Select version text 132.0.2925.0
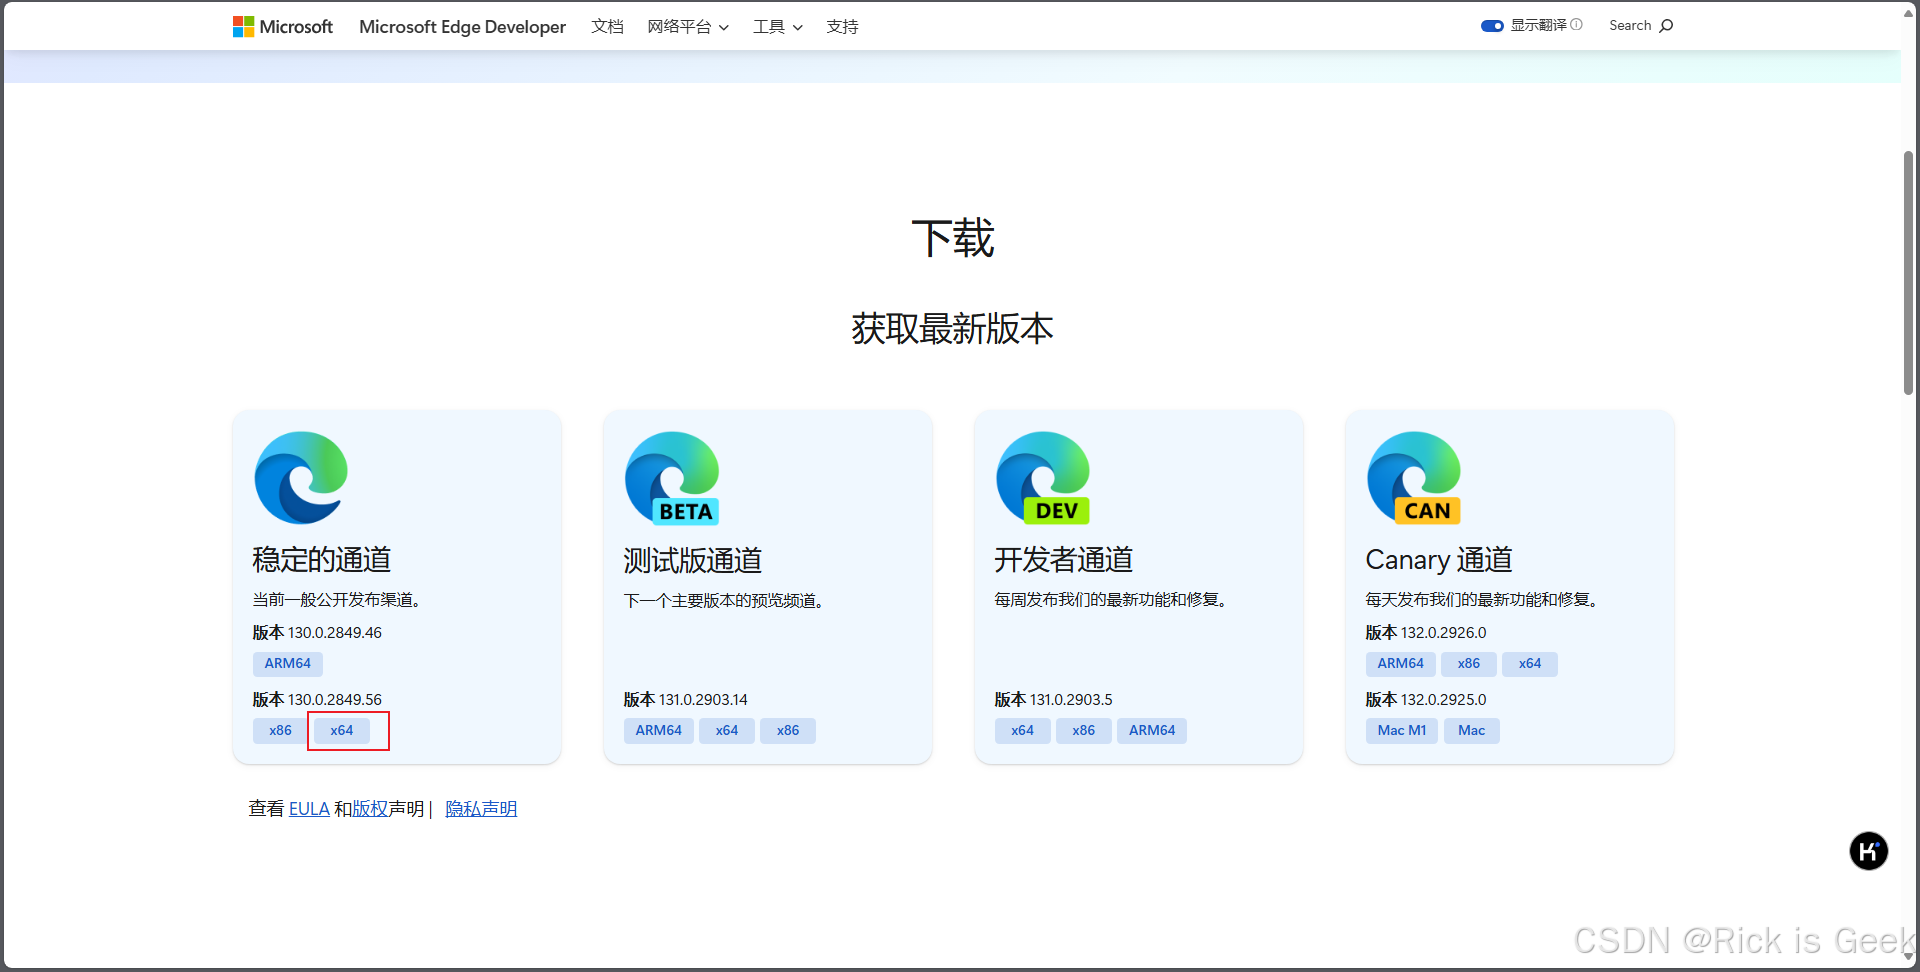 [1444, 700]
